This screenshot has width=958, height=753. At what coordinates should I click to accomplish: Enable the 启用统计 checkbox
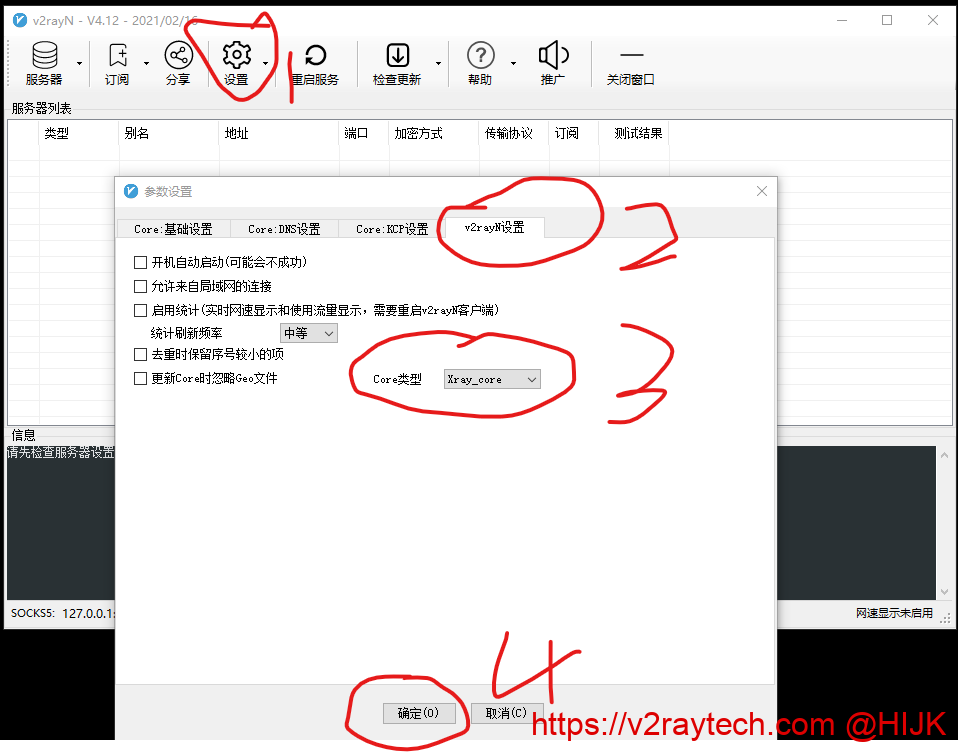point(141,311)
